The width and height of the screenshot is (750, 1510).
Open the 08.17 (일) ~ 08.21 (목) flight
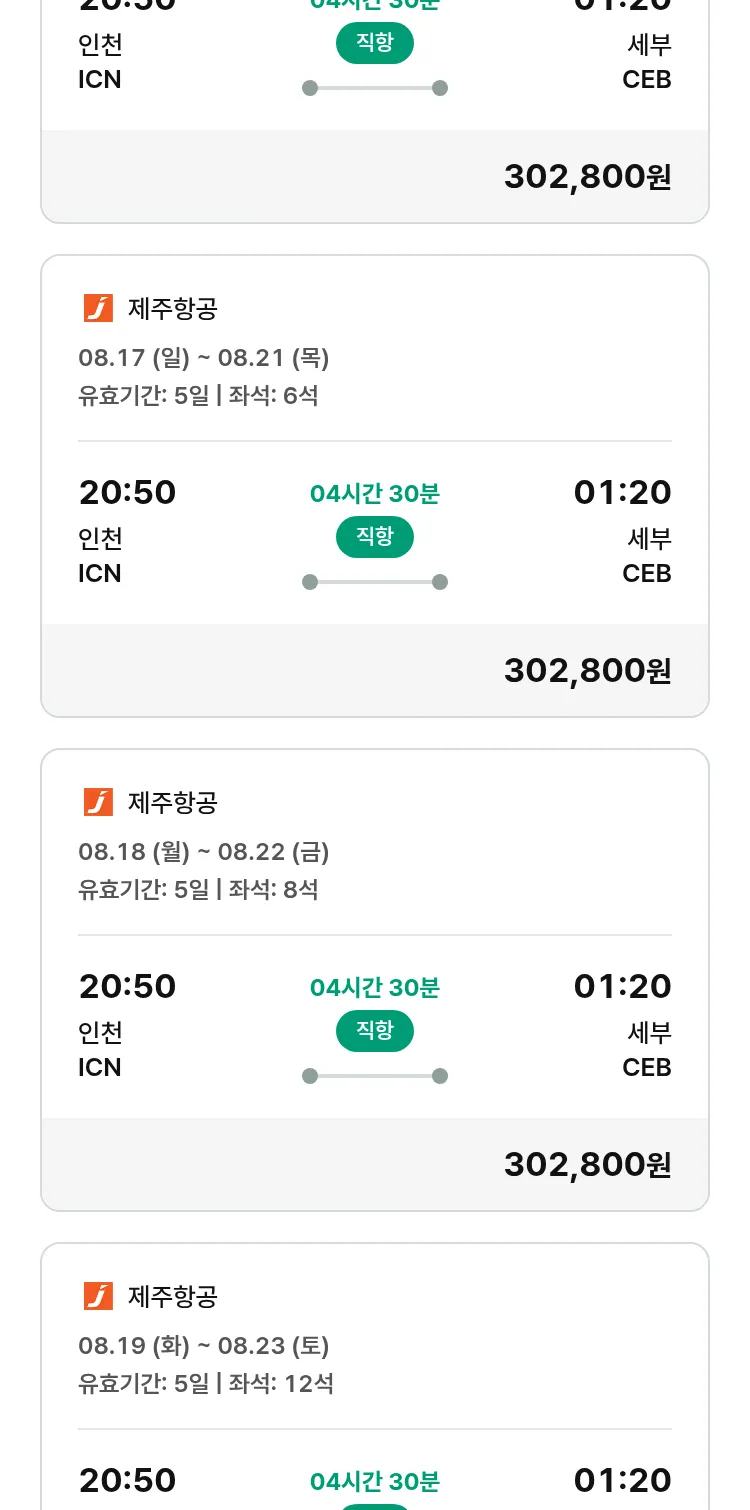204,358
